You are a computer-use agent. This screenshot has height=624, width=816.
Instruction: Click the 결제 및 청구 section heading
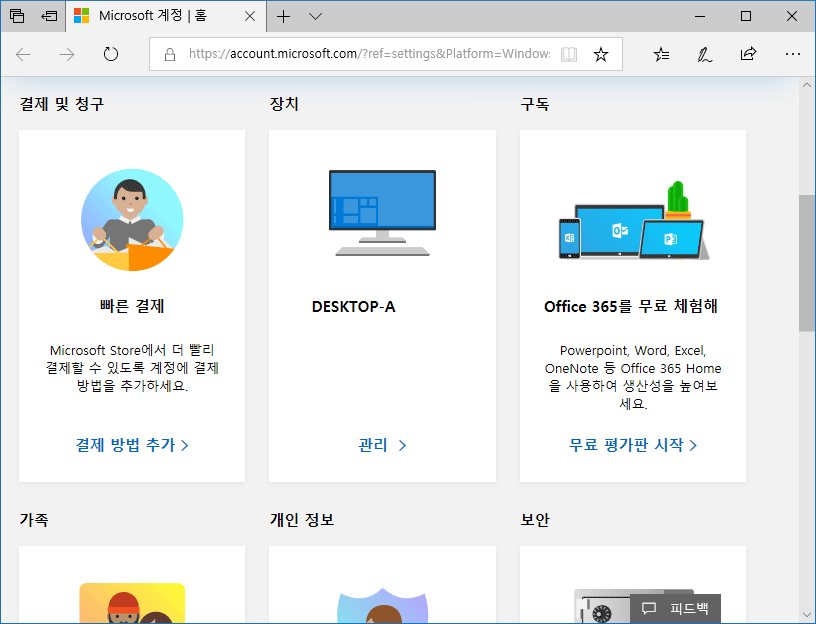[x=61, y=104]
